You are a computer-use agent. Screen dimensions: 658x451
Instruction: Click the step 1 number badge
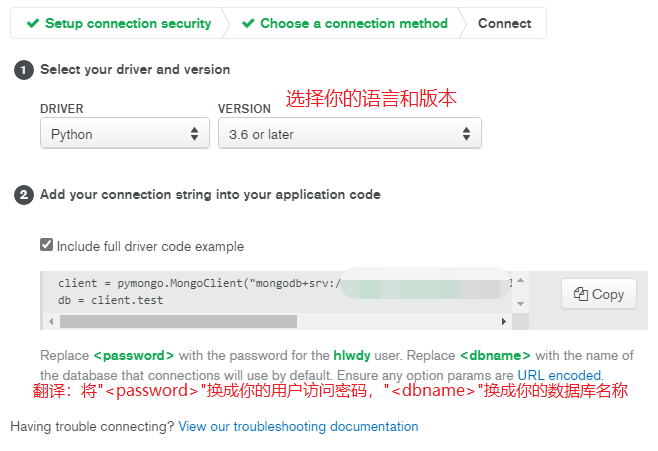pyautogui.click(x=23, y=70)
